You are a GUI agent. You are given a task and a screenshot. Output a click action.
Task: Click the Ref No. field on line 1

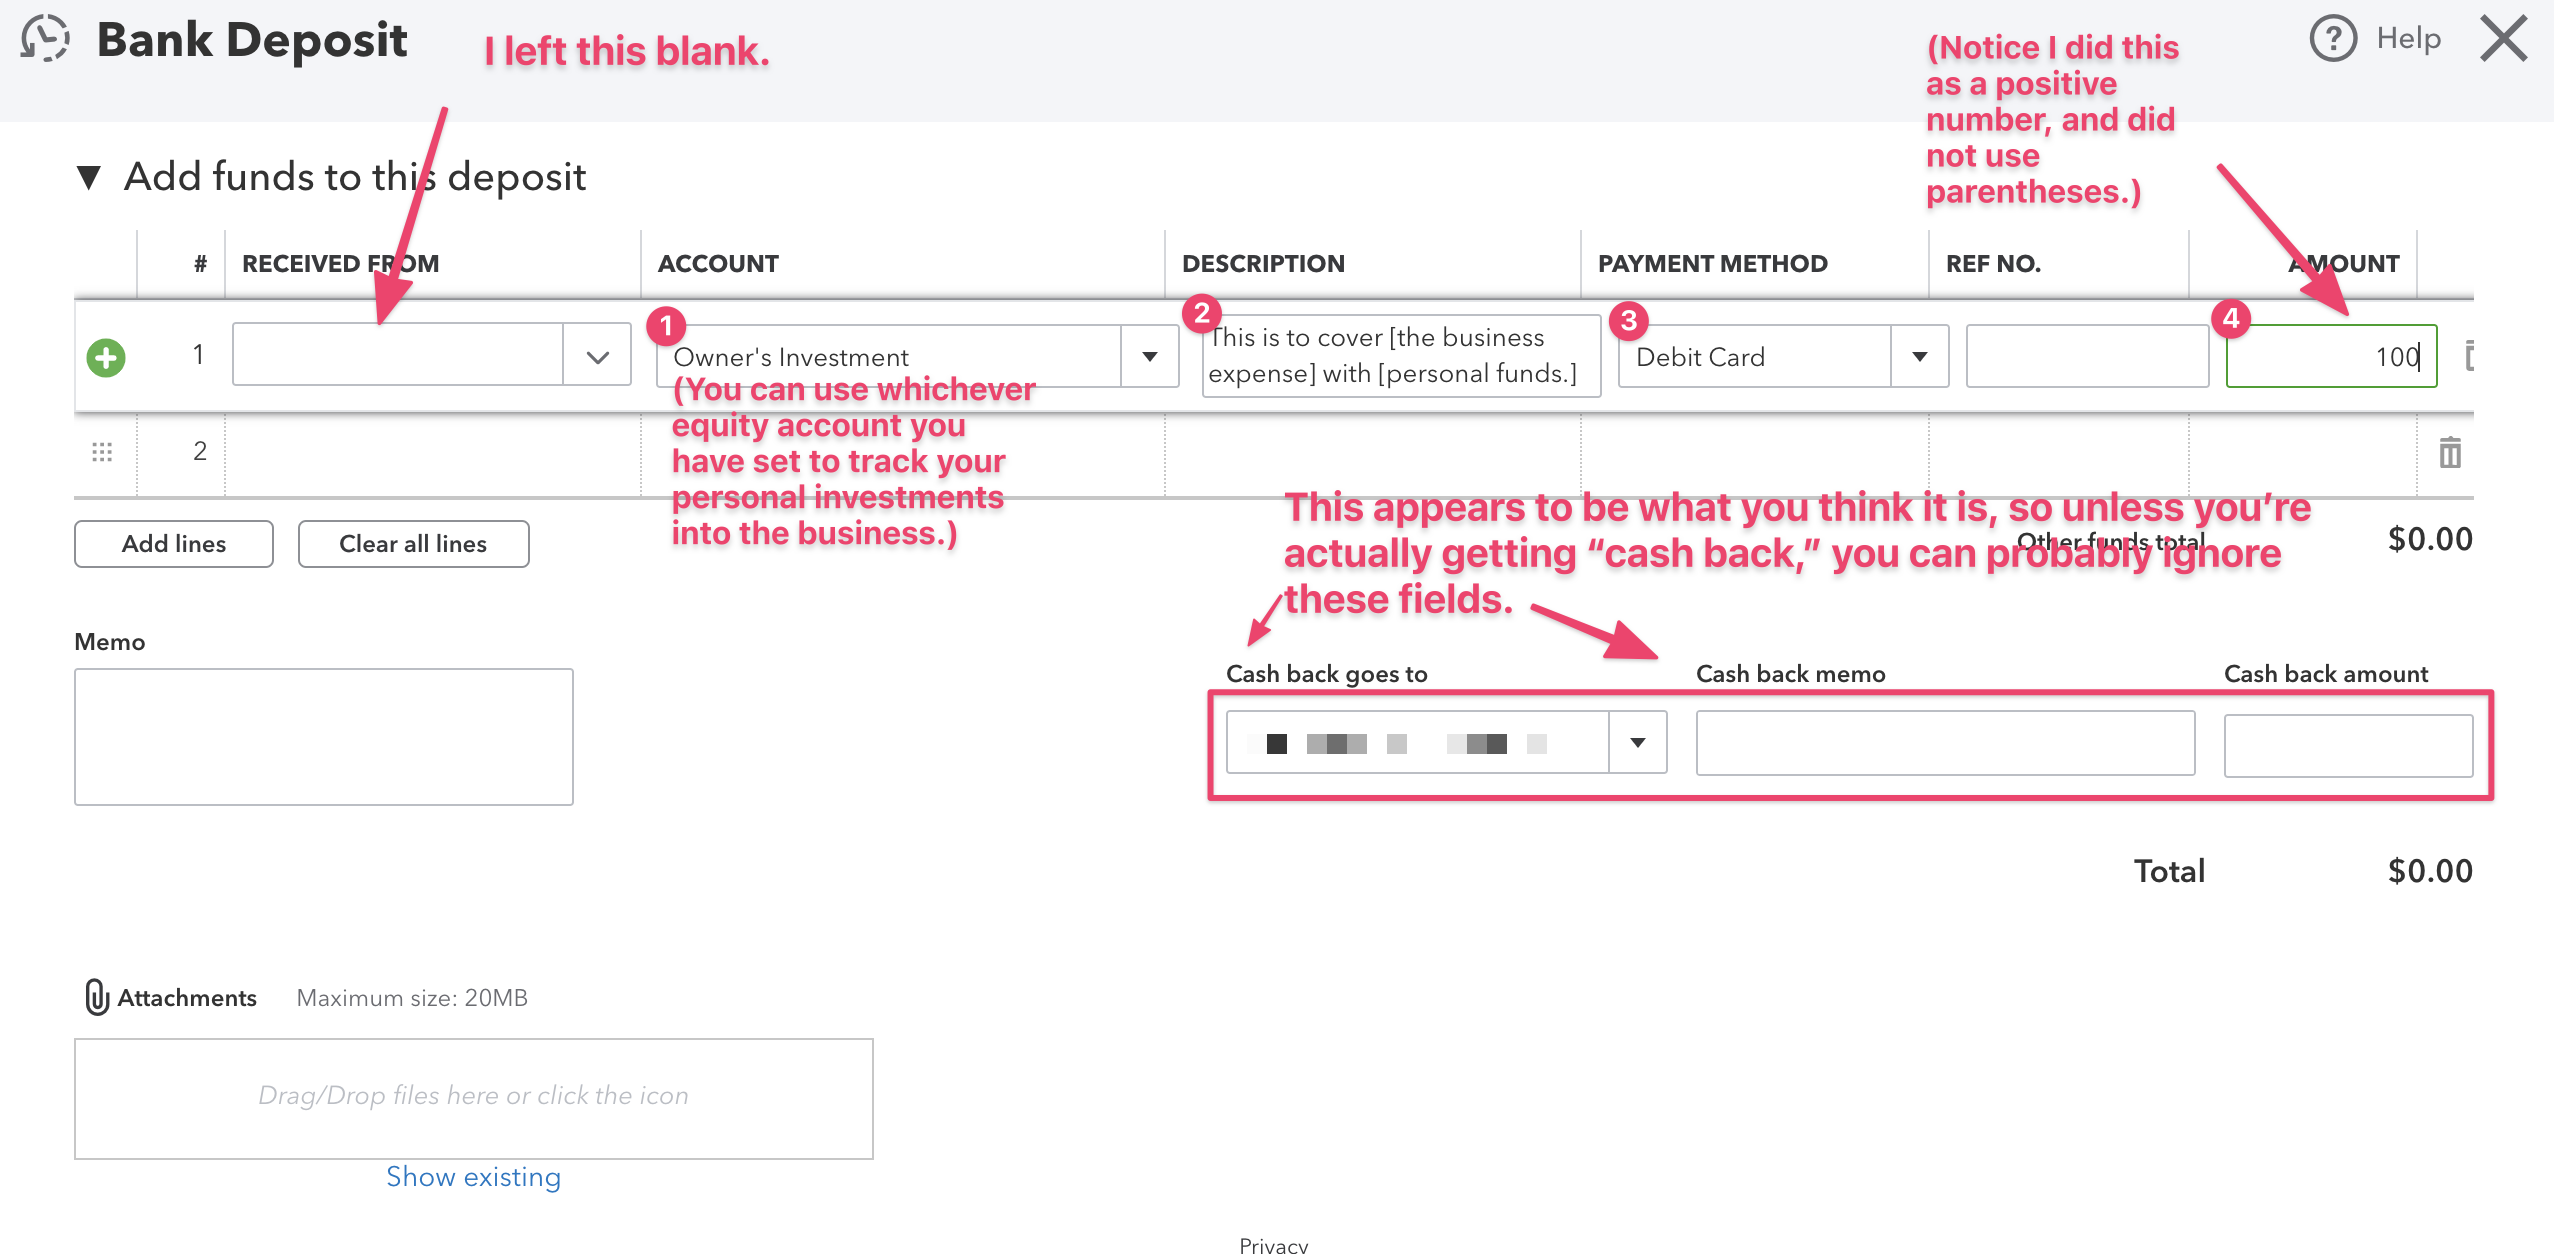coord(2086,357)
